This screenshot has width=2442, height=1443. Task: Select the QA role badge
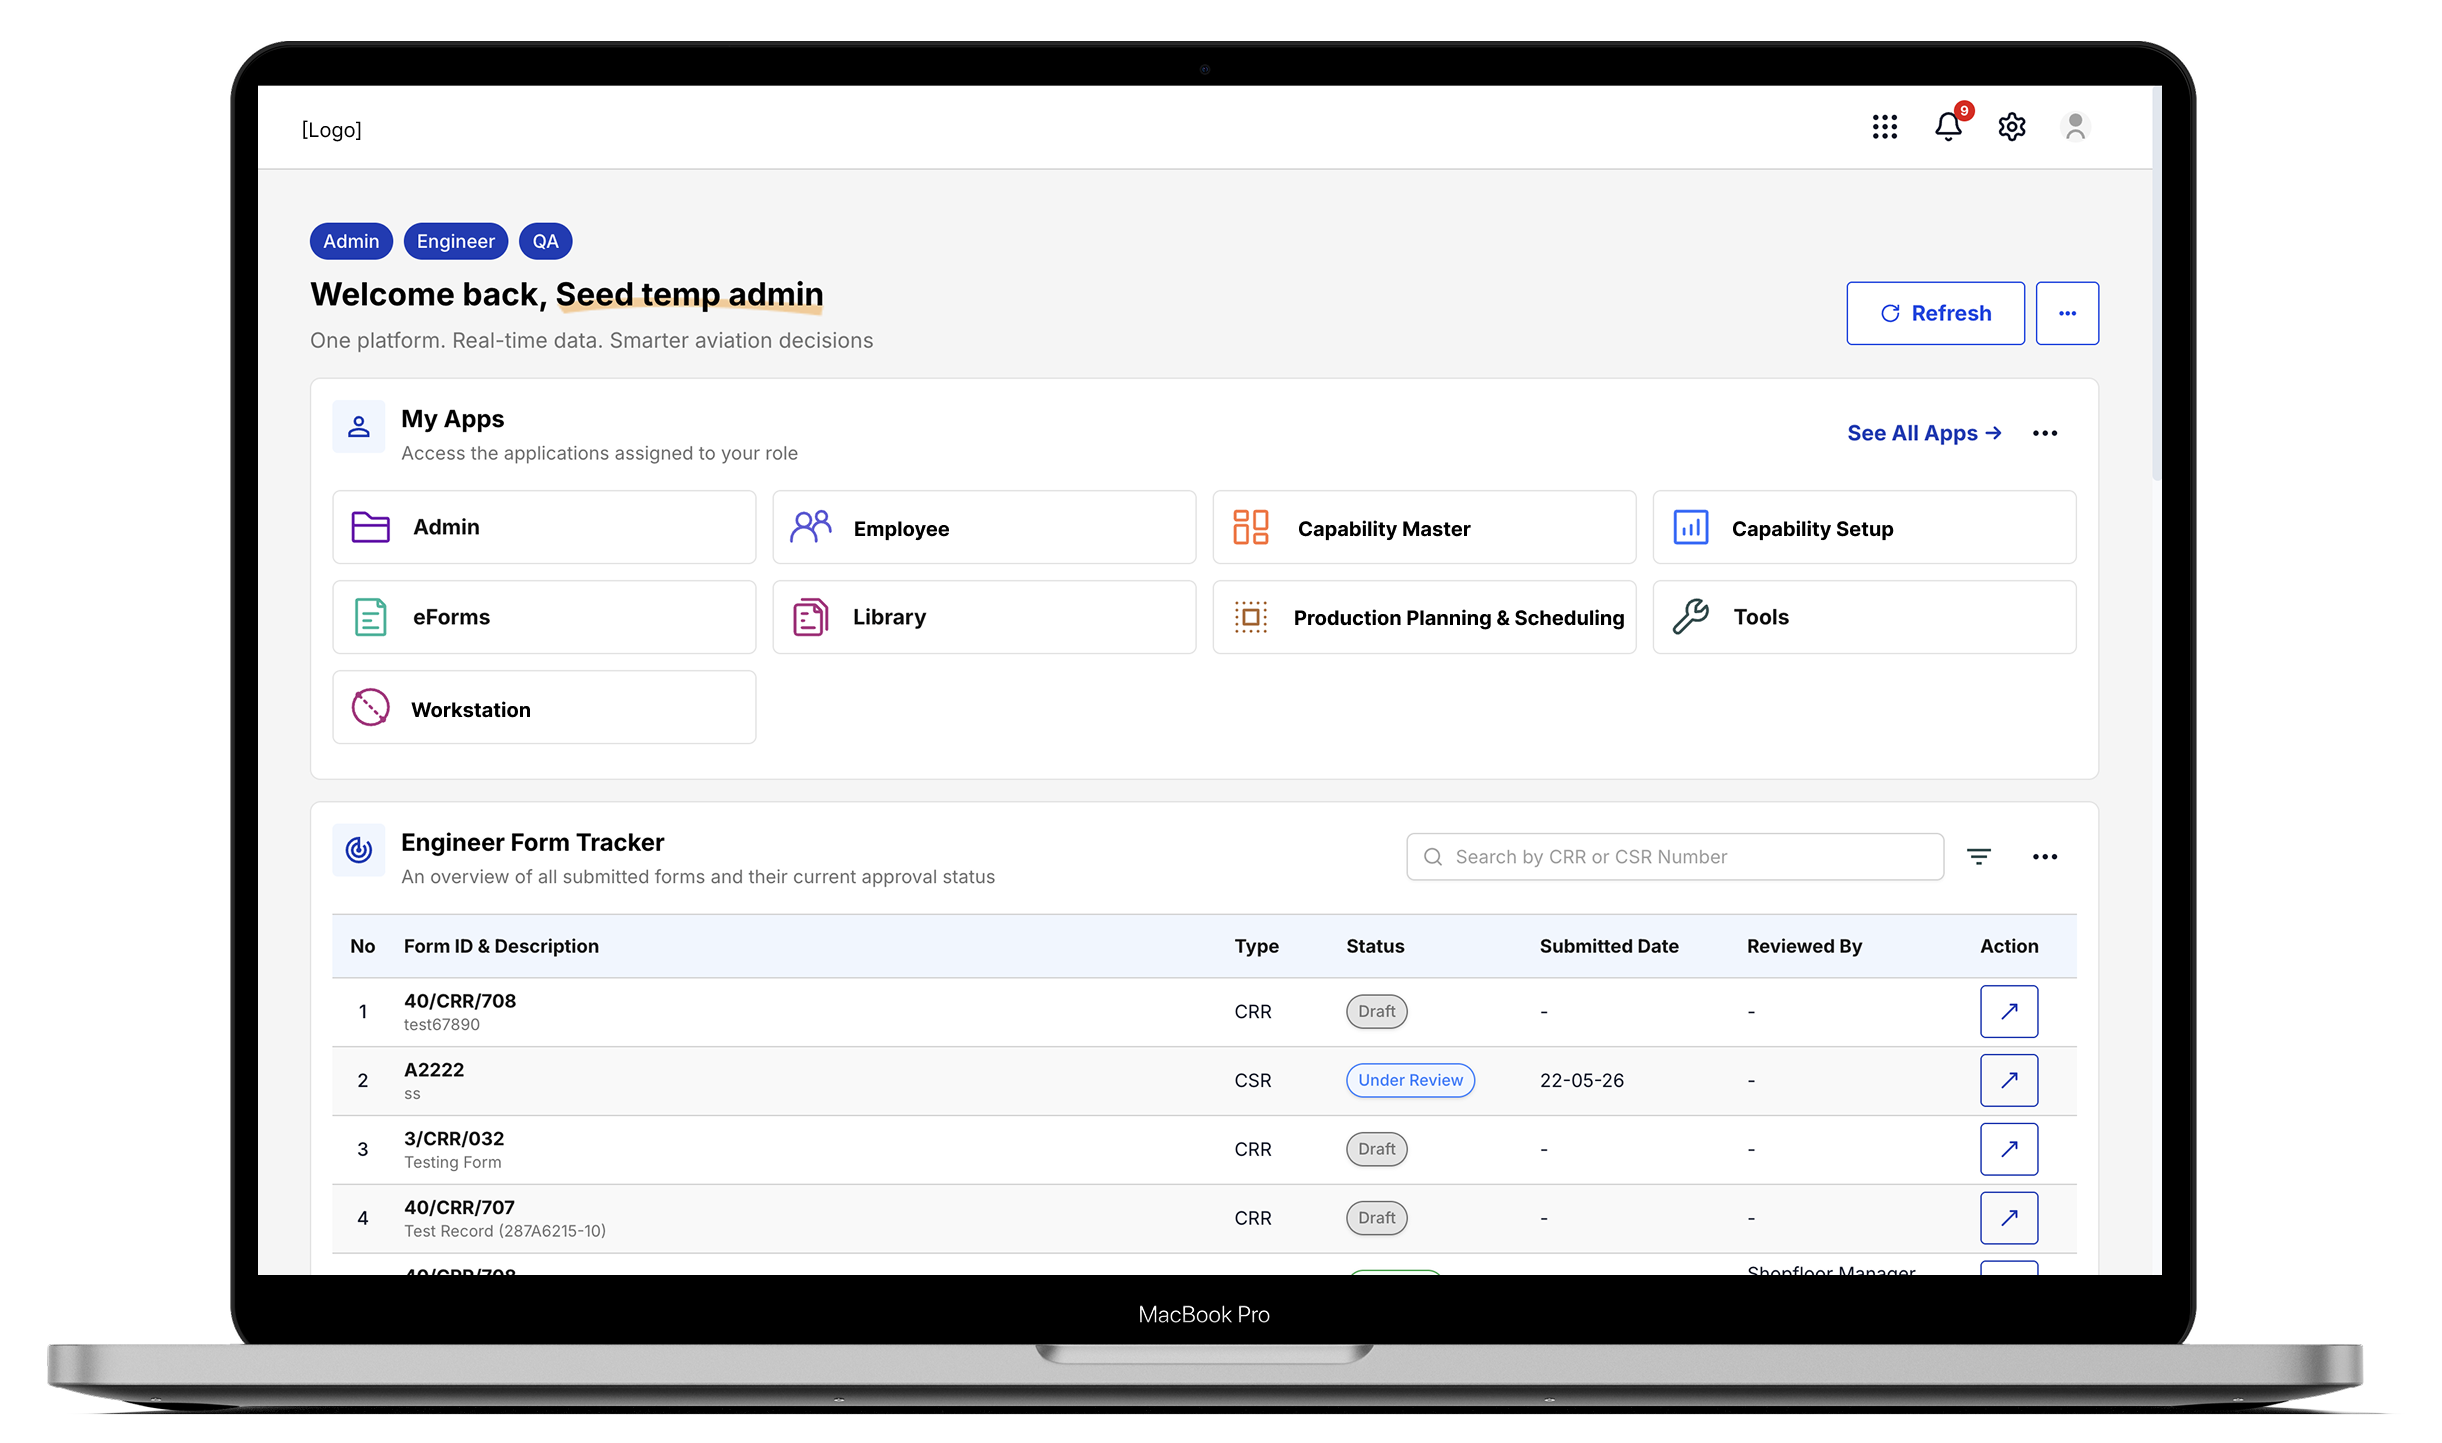pos(545,241)
